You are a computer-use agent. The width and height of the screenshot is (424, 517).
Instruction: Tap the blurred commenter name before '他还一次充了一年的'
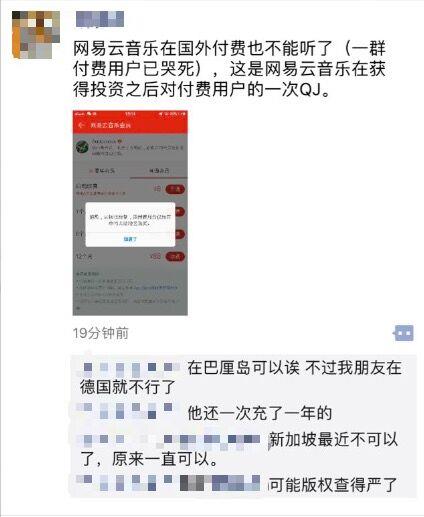pos(125,411)
